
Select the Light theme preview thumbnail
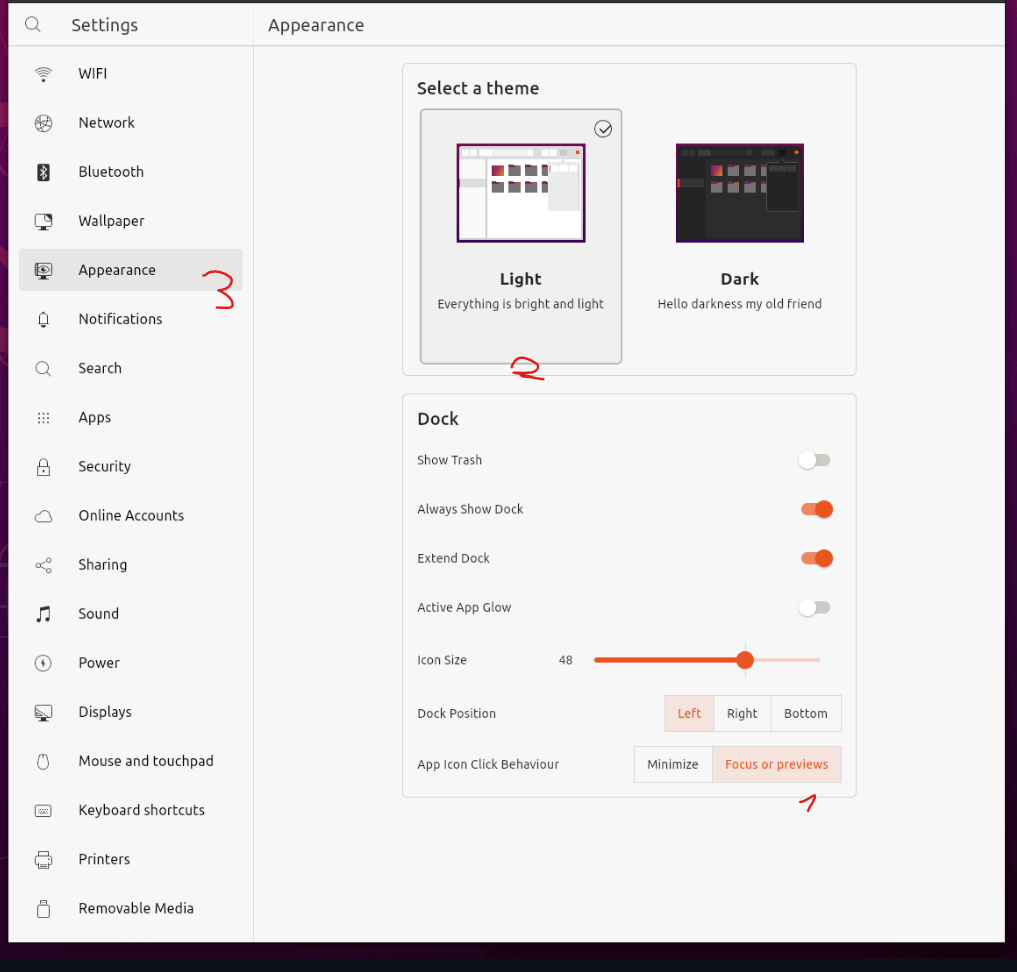click(521, 193)
